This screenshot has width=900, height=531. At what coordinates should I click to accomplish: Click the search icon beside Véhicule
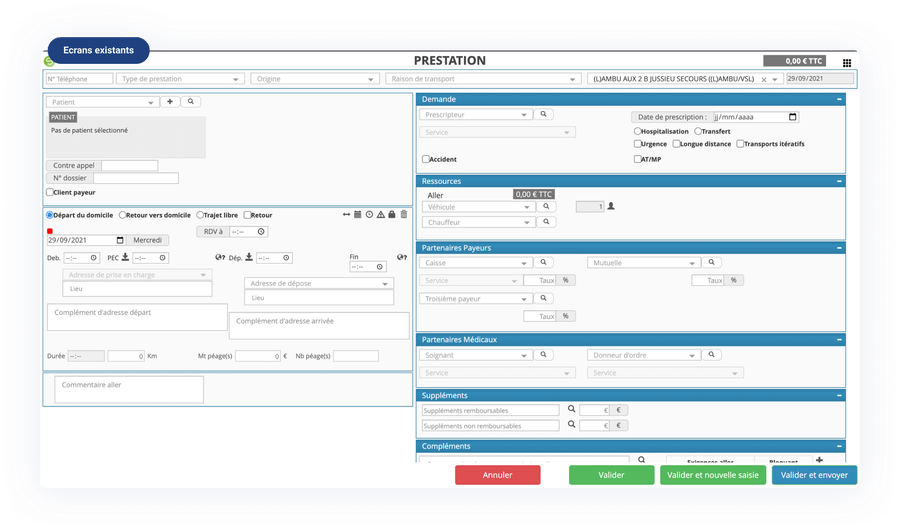(546, 207)
